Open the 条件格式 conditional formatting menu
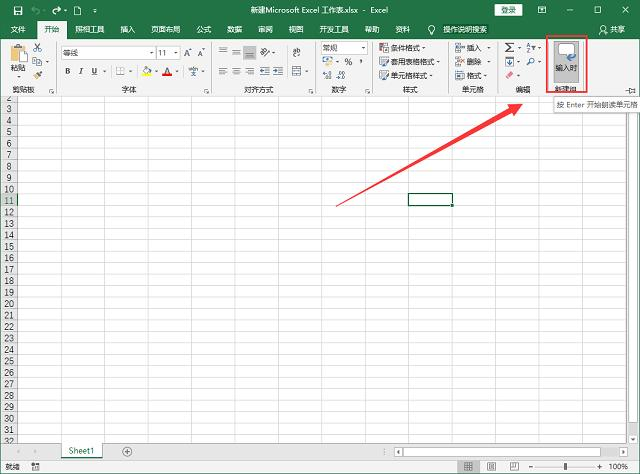The width and height of the screenshot is (640, 474). pyautogui.click(x=402, y=48)
